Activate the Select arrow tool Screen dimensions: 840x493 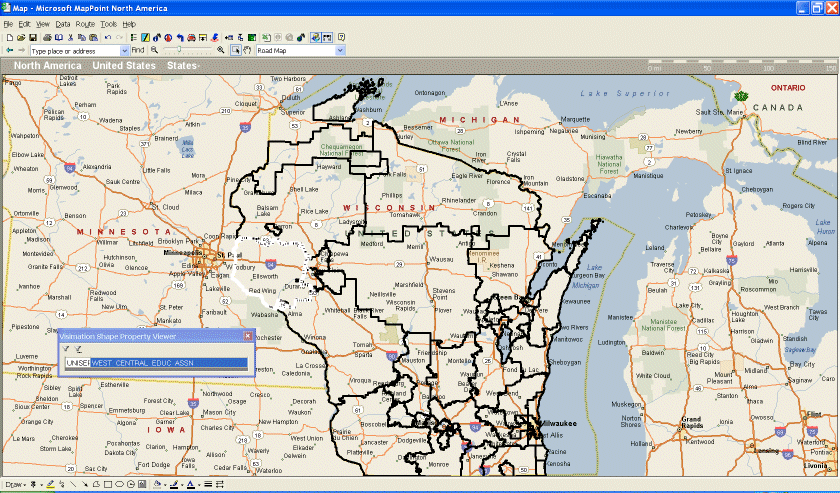tap(236, 50)
